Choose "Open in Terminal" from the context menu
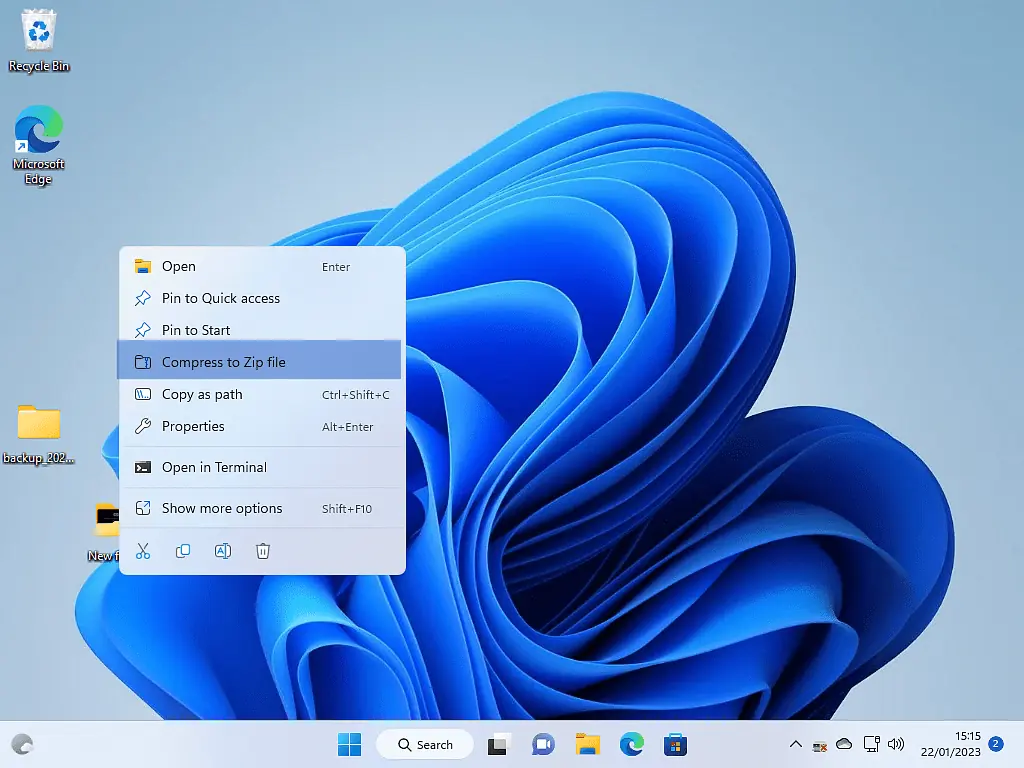This screenshot has width=1024, height=768. (214, 467)
